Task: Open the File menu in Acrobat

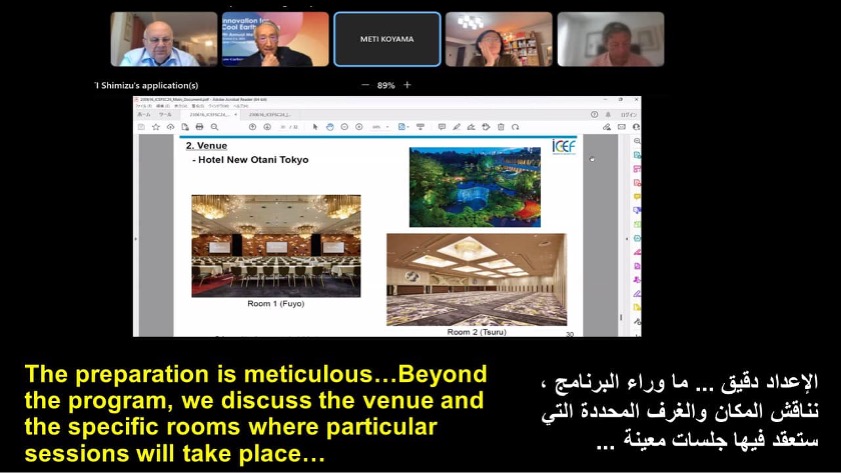Action: [x=143, y=105]
